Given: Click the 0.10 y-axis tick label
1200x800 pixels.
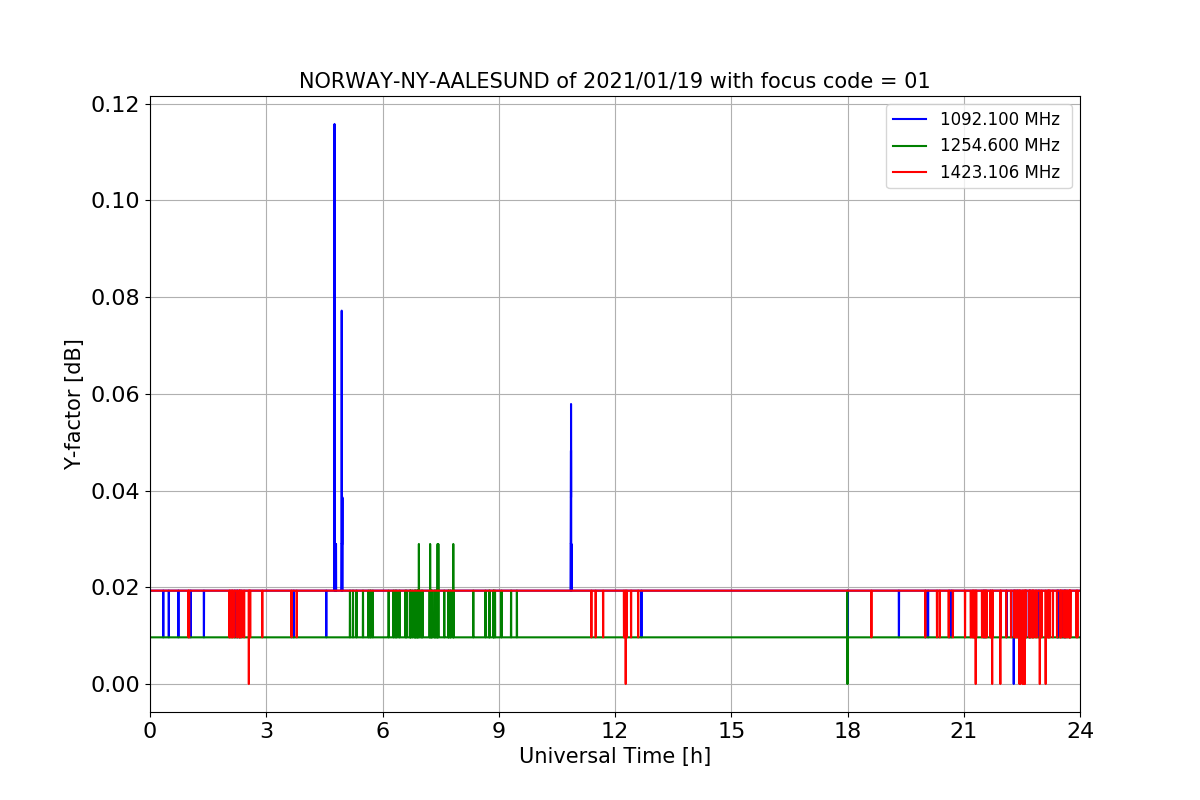Looking at the screenshot, I should 114,201.
